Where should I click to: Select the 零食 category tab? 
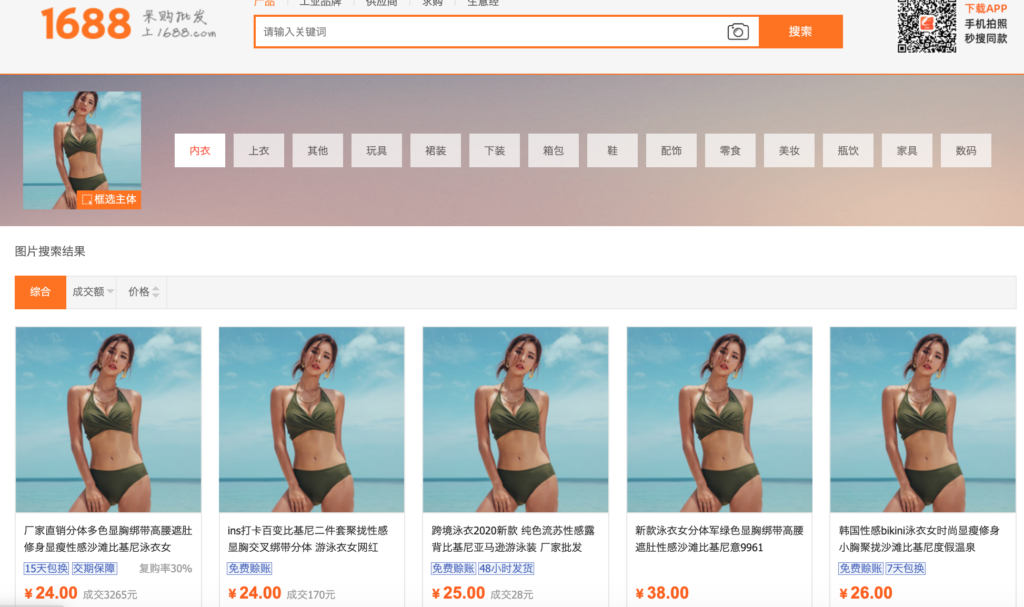[x=730, y=150]
